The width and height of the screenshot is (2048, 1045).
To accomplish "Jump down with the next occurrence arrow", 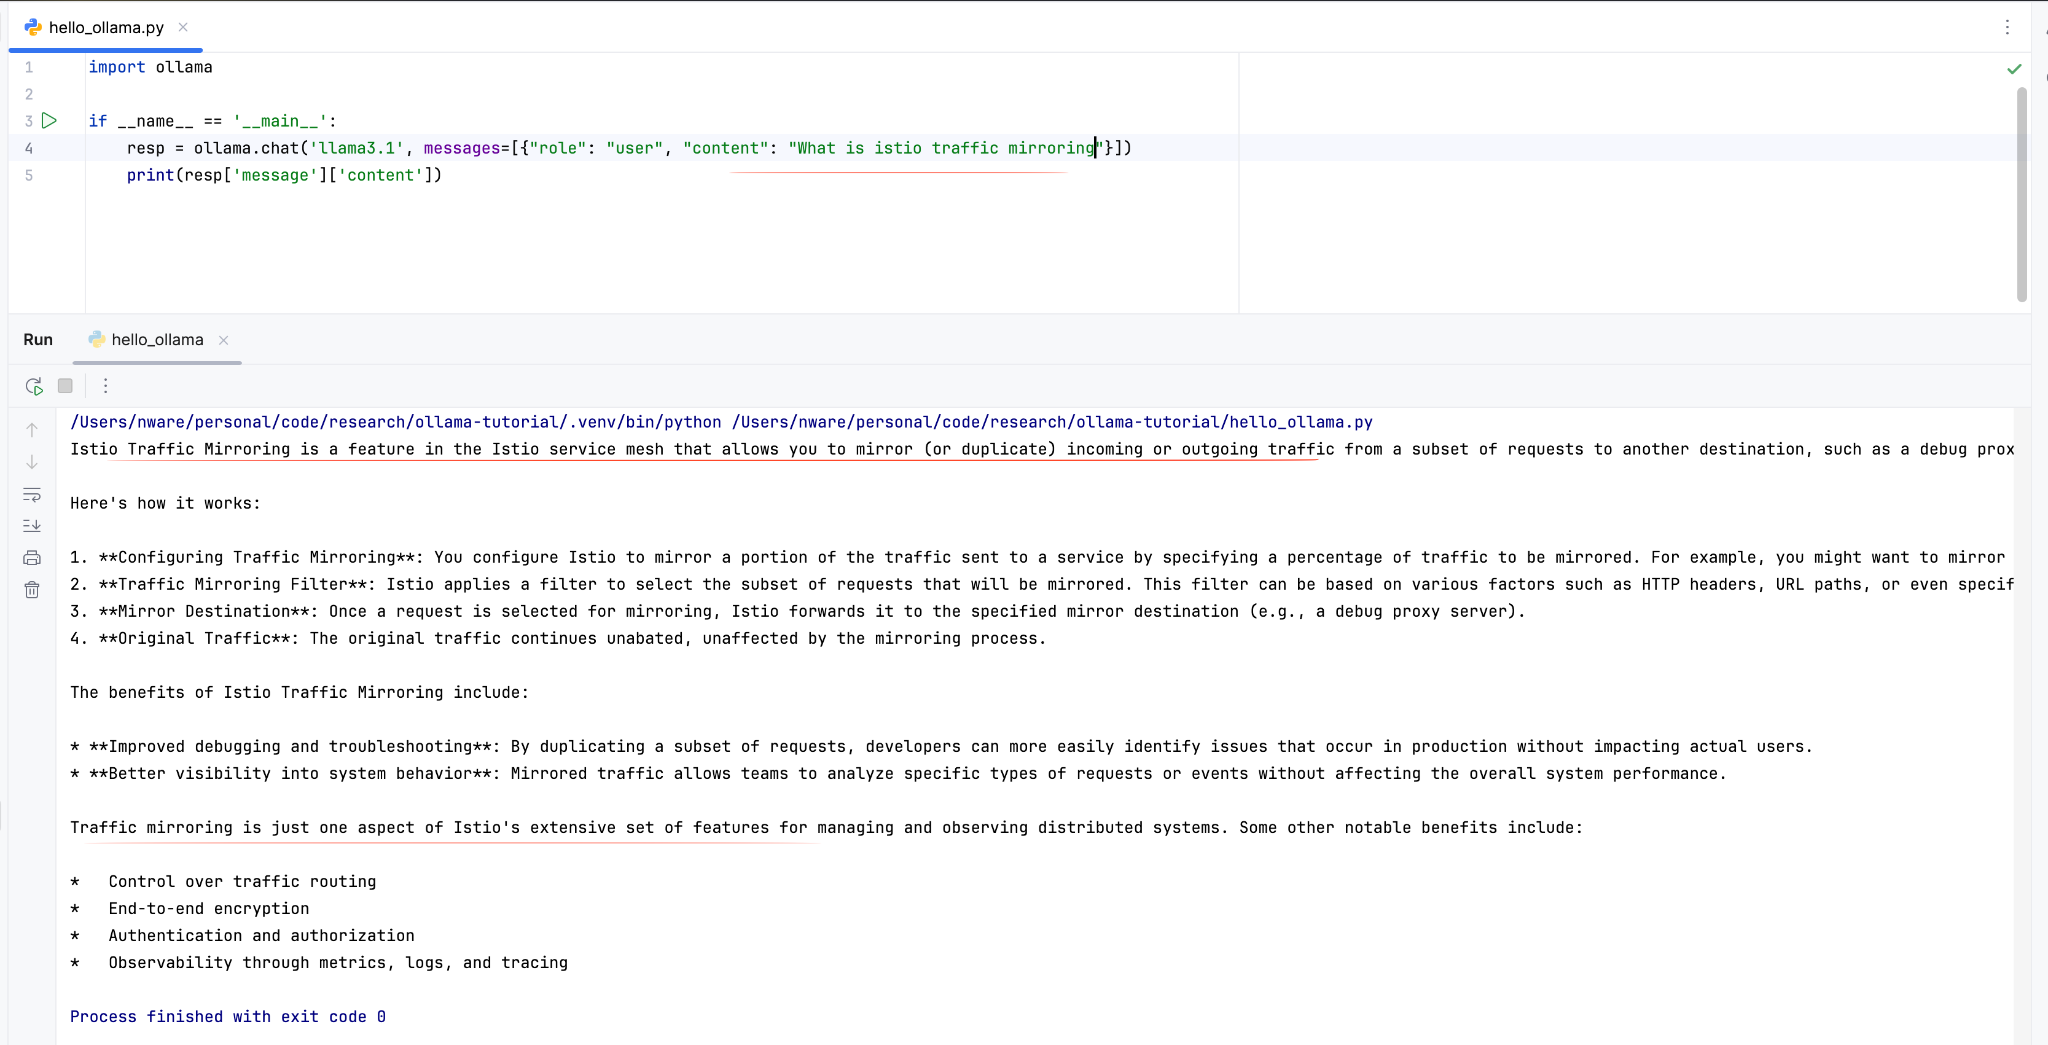I will tap(32, 462).
